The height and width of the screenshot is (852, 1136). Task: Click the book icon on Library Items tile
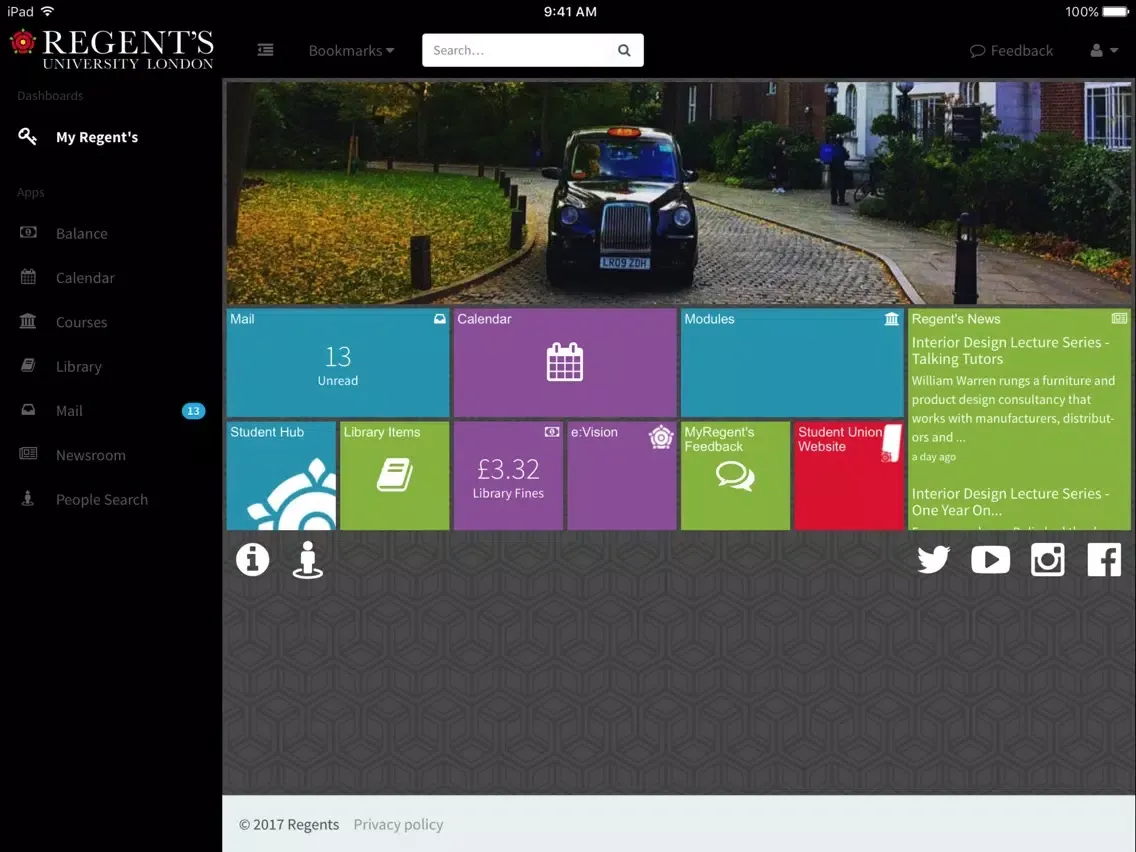pos(395,475)
